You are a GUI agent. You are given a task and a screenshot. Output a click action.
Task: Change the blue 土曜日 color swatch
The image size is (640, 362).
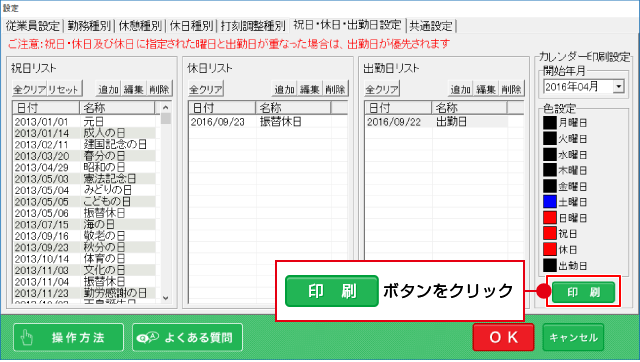tap(550, 202)
